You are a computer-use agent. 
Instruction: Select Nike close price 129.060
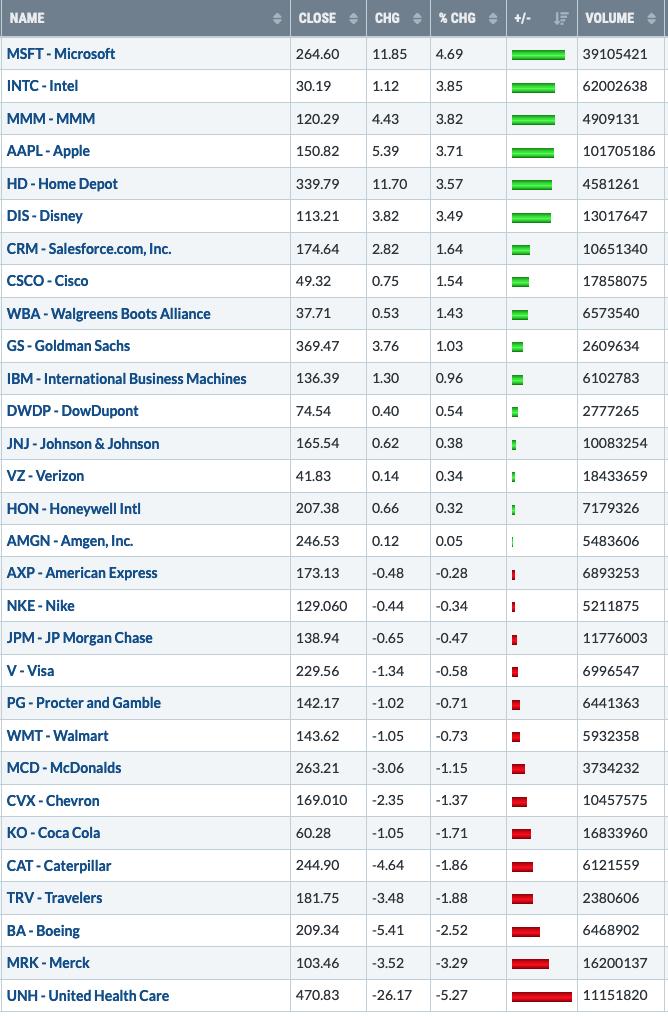pyautogui.click(x=321, y=606)
